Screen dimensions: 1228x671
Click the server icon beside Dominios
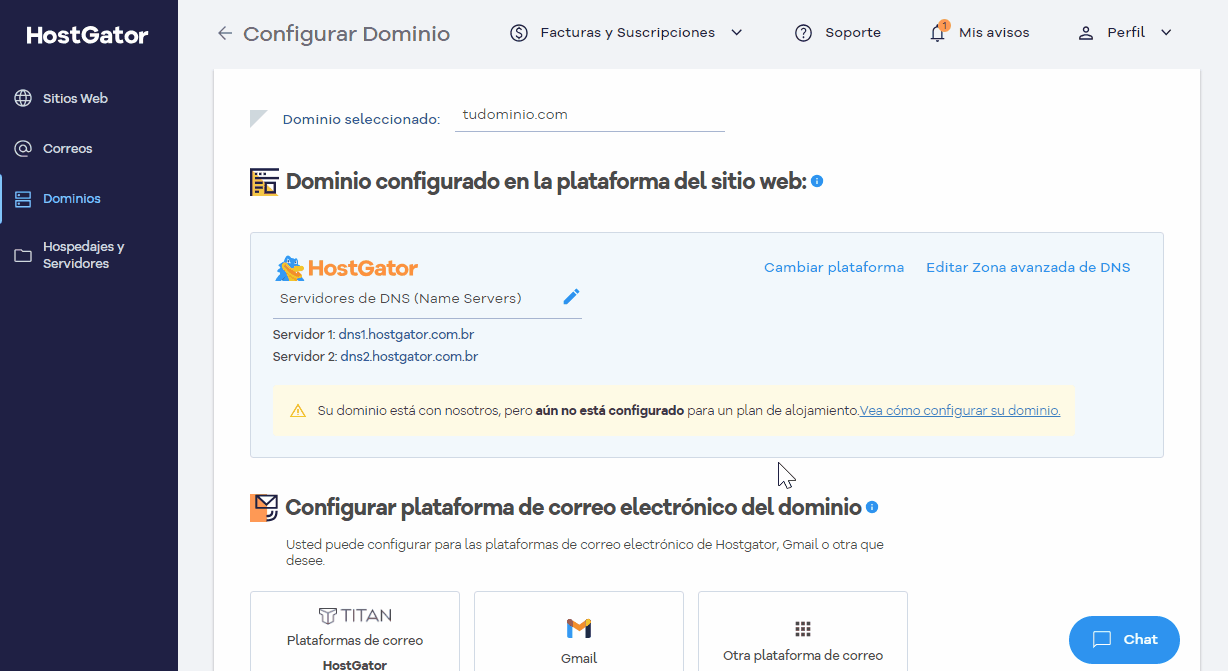(23, 199)
